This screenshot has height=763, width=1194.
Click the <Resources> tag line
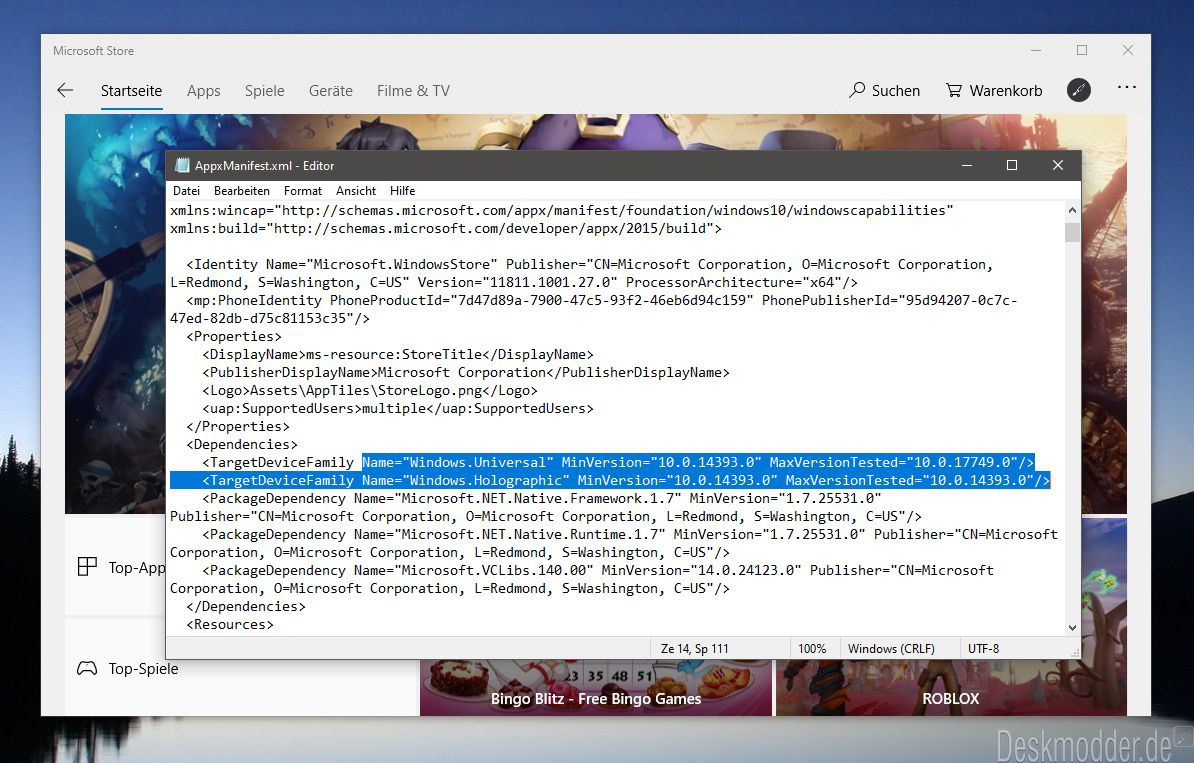(x=230, y=624)
